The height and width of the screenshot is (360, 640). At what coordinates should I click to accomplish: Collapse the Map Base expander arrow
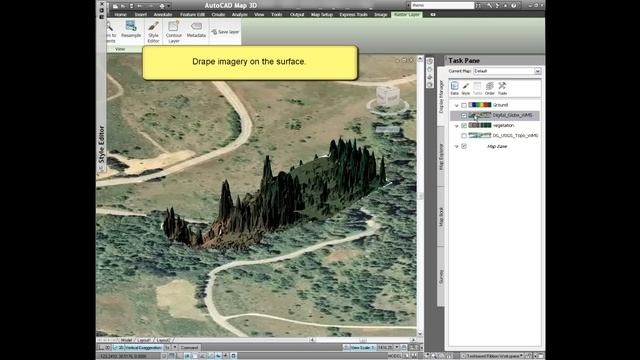click(456, 146)
